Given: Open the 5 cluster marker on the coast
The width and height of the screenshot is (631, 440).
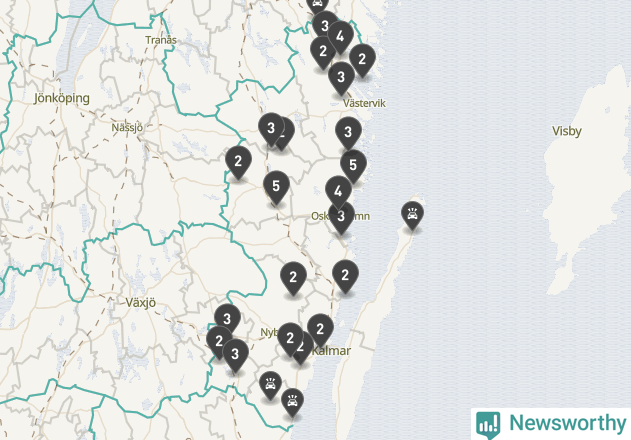Looking at the screenshot, I should (x=352, y=164).
